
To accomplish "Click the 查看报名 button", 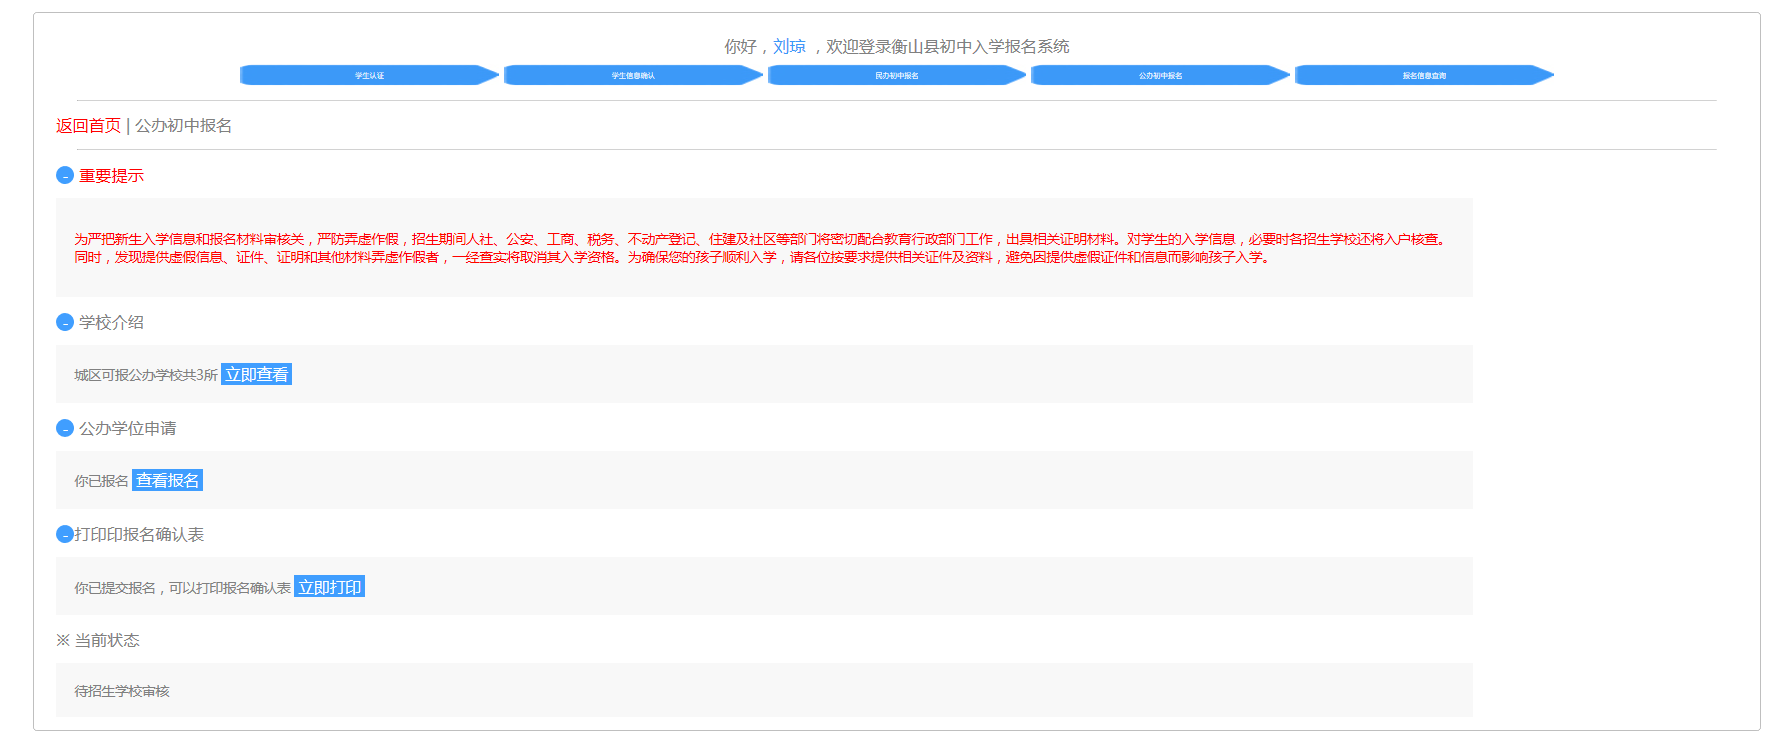I will 167,481.
